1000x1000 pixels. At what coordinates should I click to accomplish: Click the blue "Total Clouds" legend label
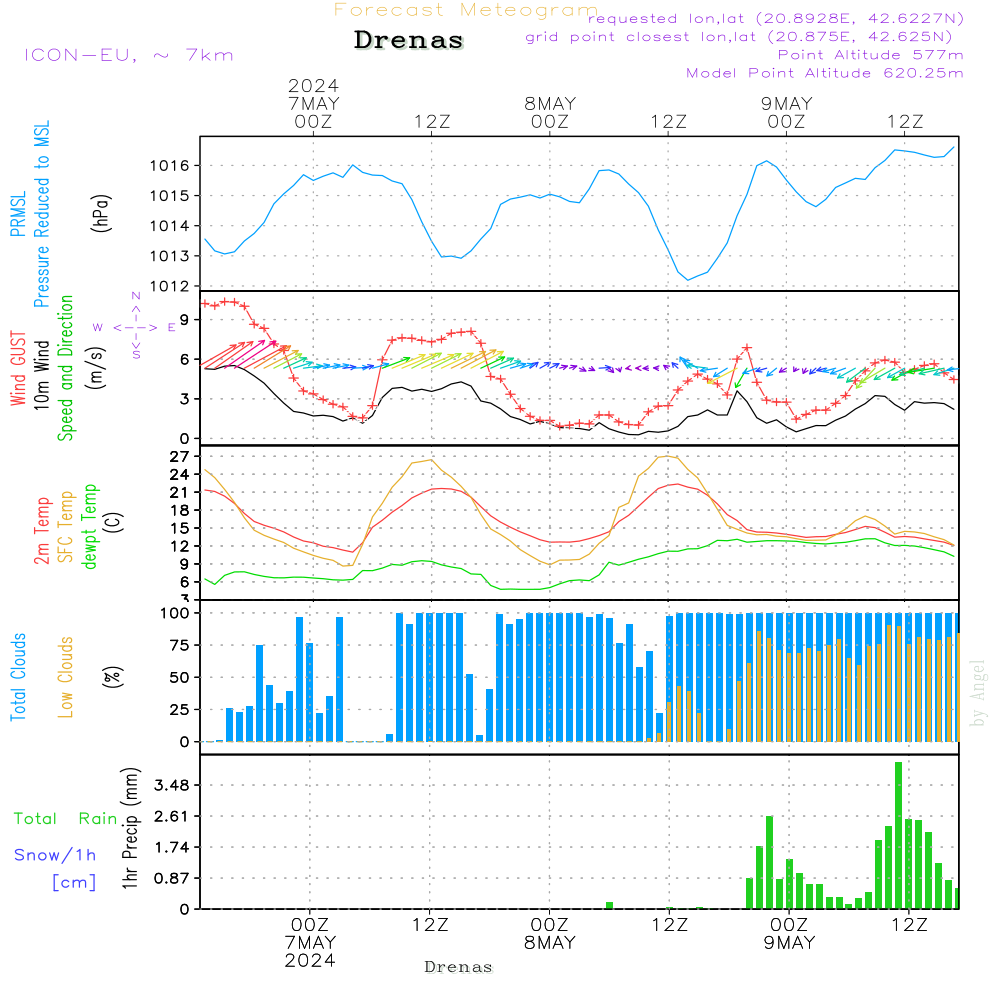coord(18,677)
